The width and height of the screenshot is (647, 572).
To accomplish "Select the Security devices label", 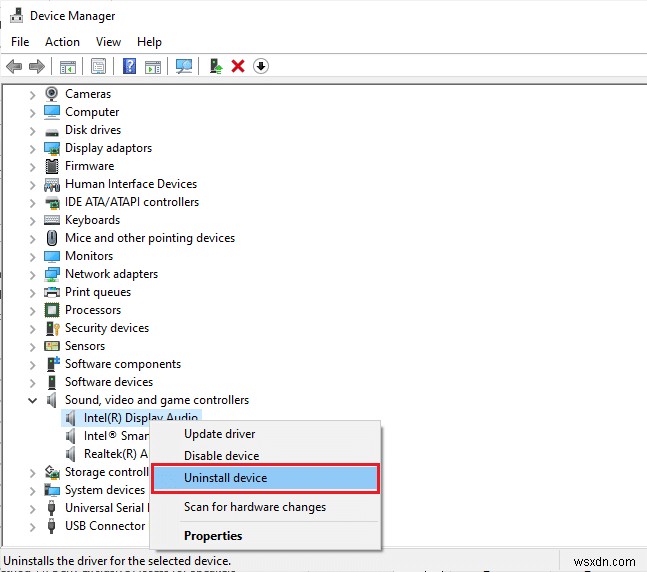I will coord(107,328).
